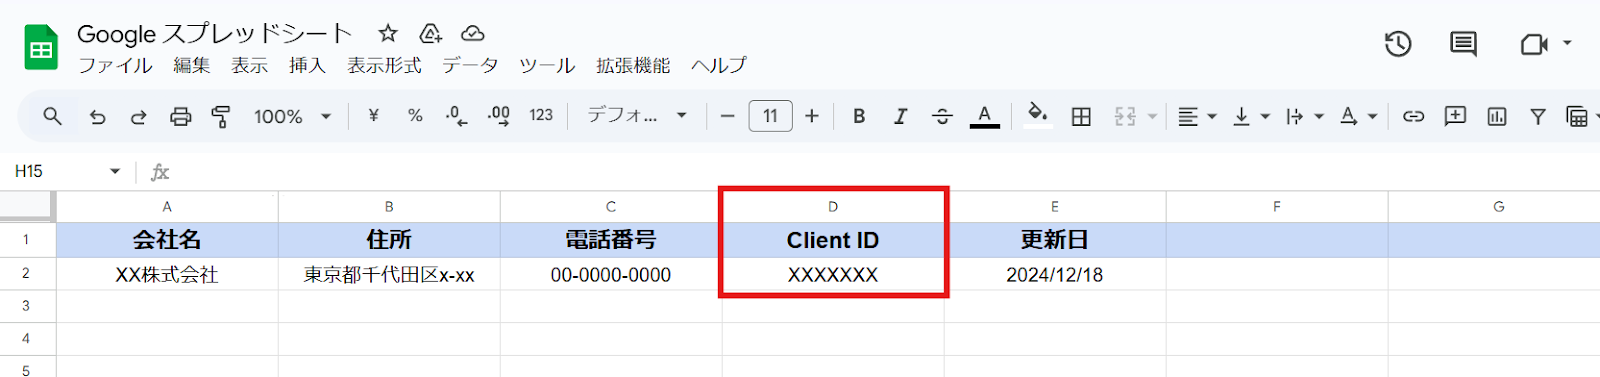Open the 123 number formats menu
The width and height of the screenshot is (1600, 377).
click(x=541, y=116)
